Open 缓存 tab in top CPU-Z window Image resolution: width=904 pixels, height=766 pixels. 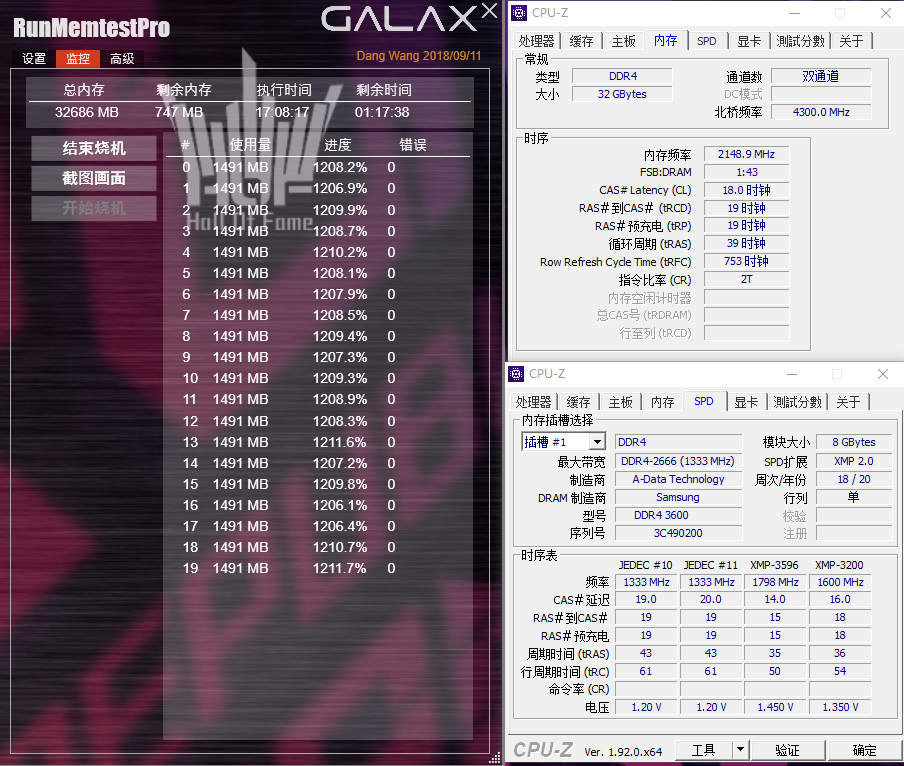pos(581,41)
